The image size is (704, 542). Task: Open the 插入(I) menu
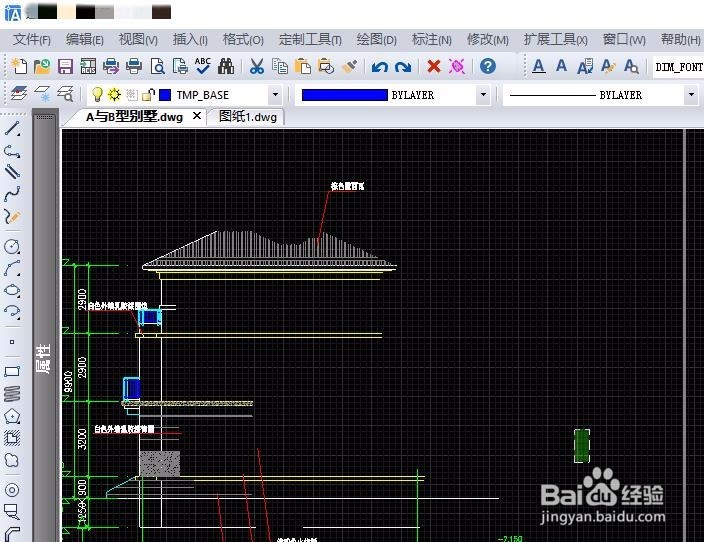tap(190, 40)
